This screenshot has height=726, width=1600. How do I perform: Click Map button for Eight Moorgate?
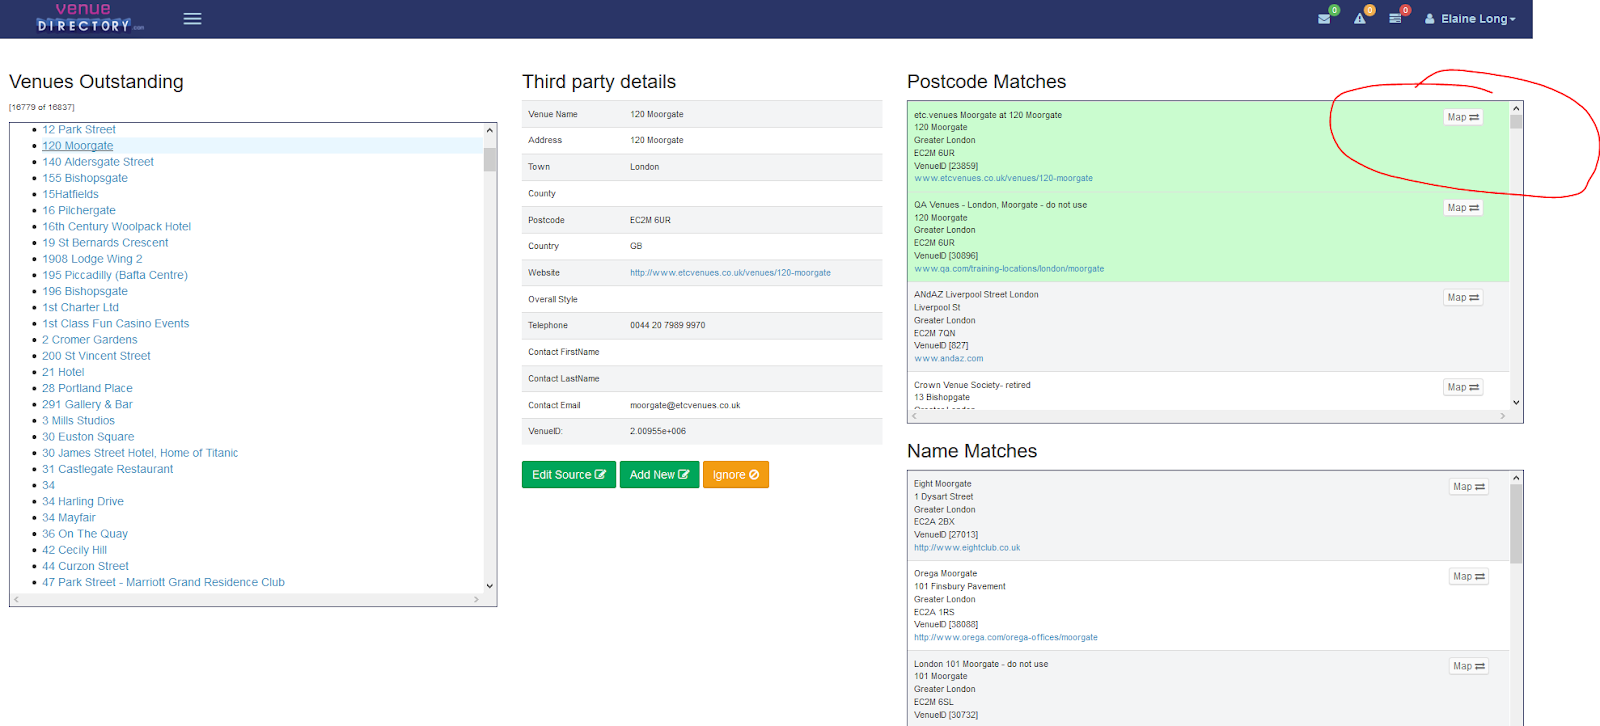1469,487
